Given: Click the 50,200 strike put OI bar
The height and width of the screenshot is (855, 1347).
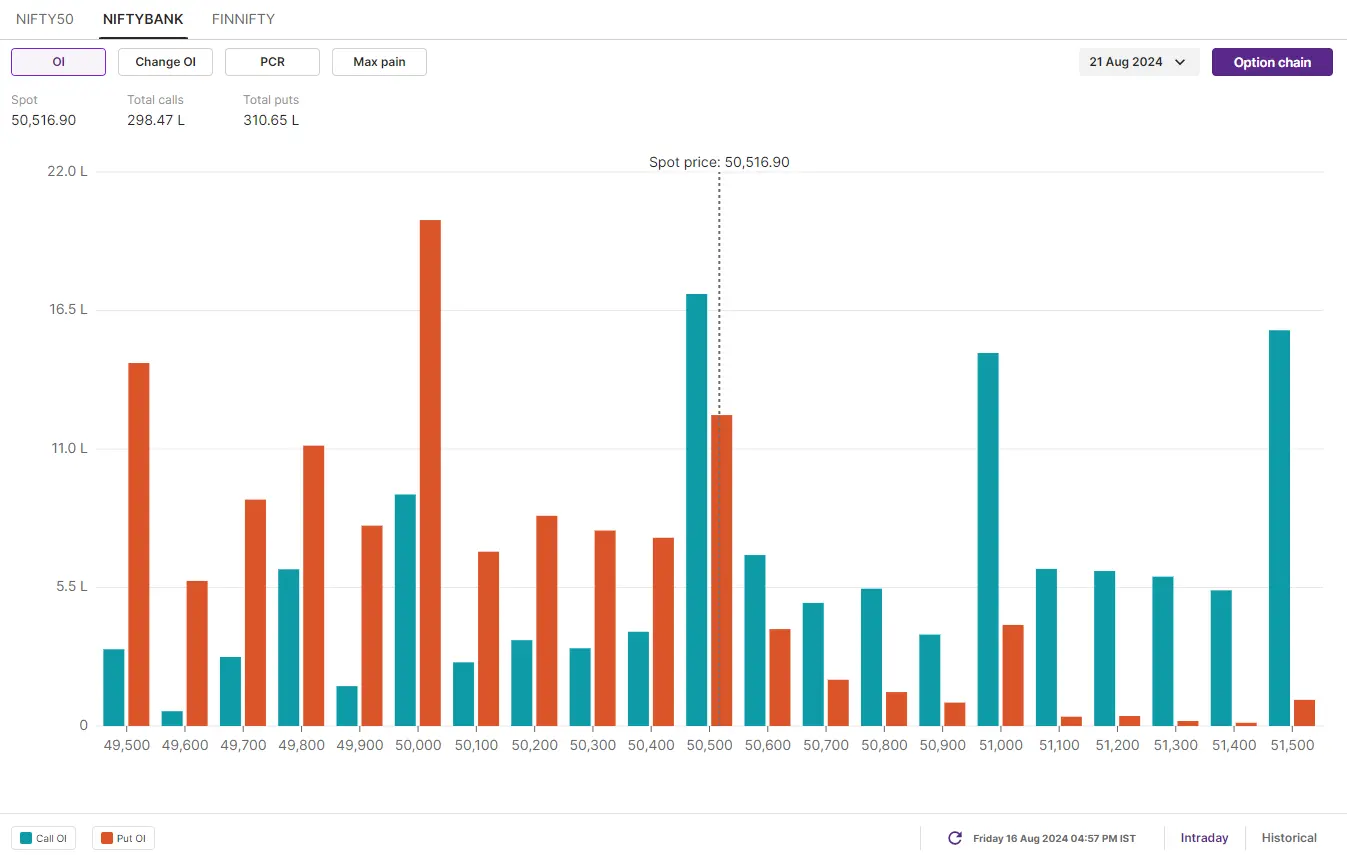Looking at the screenshot, I should [x=546, y=621].
